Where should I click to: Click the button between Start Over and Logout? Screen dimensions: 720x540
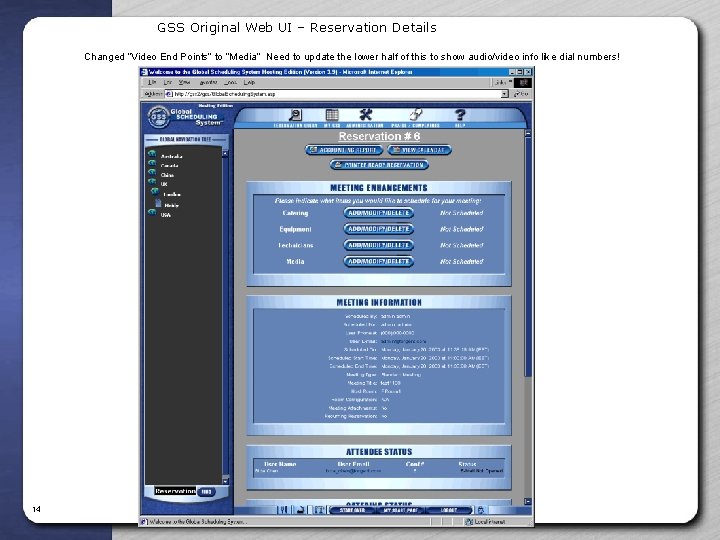[x=400, y=510]
